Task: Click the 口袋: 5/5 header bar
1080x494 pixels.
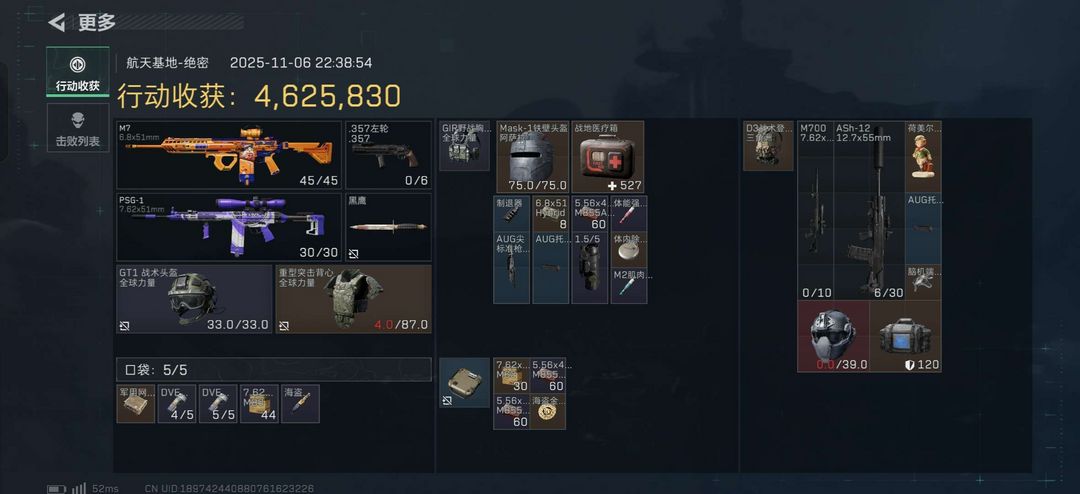Action: 274,369
